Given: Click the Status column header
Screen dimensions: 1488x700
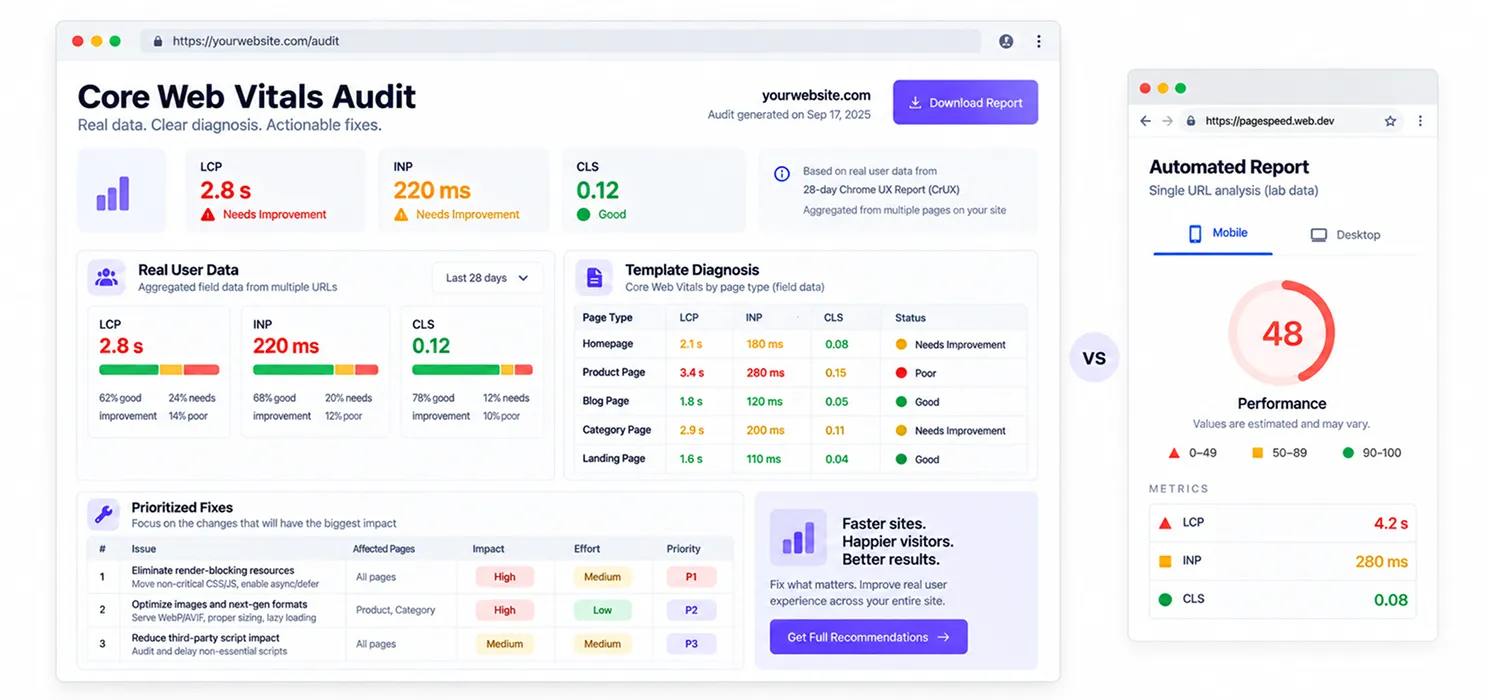Looking at the screenshot, I should [911, 318].
